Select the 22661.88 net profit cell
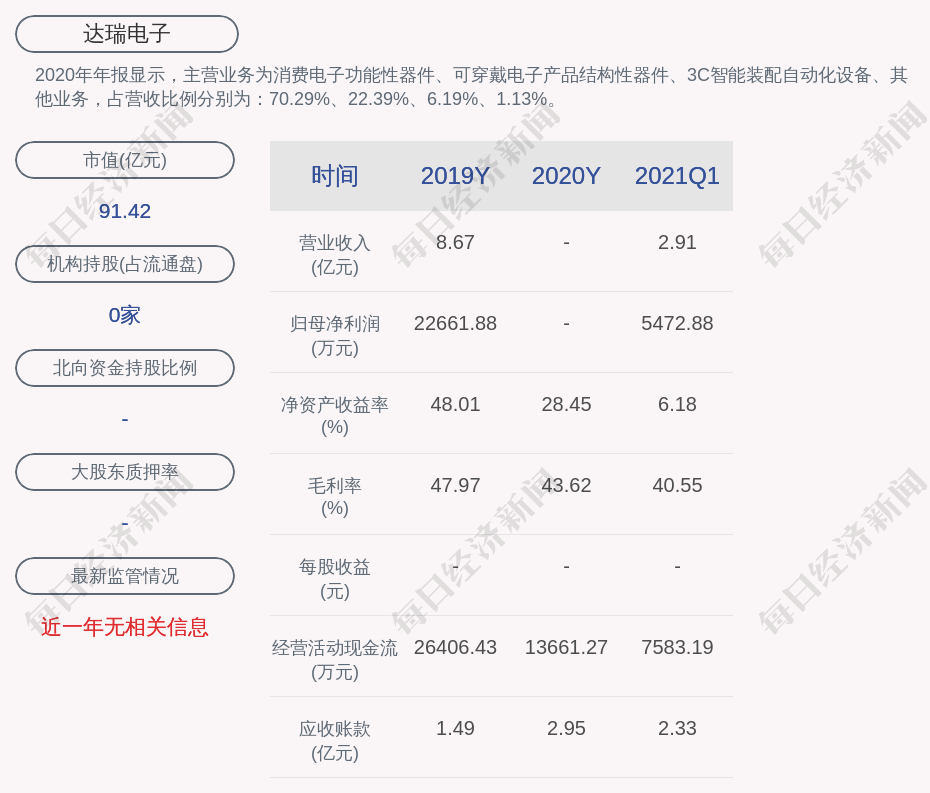The image size is (930, 793). [x=455, y=323]
